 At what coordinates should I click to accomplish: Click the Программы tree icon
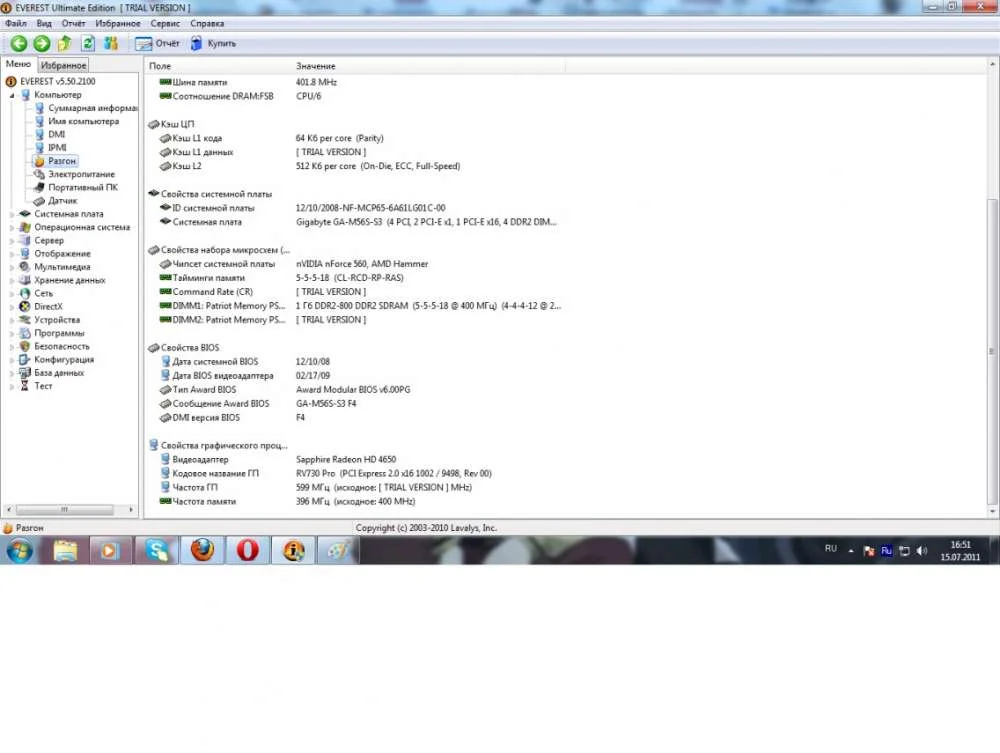pyautogui.click(x=25, y=333)
